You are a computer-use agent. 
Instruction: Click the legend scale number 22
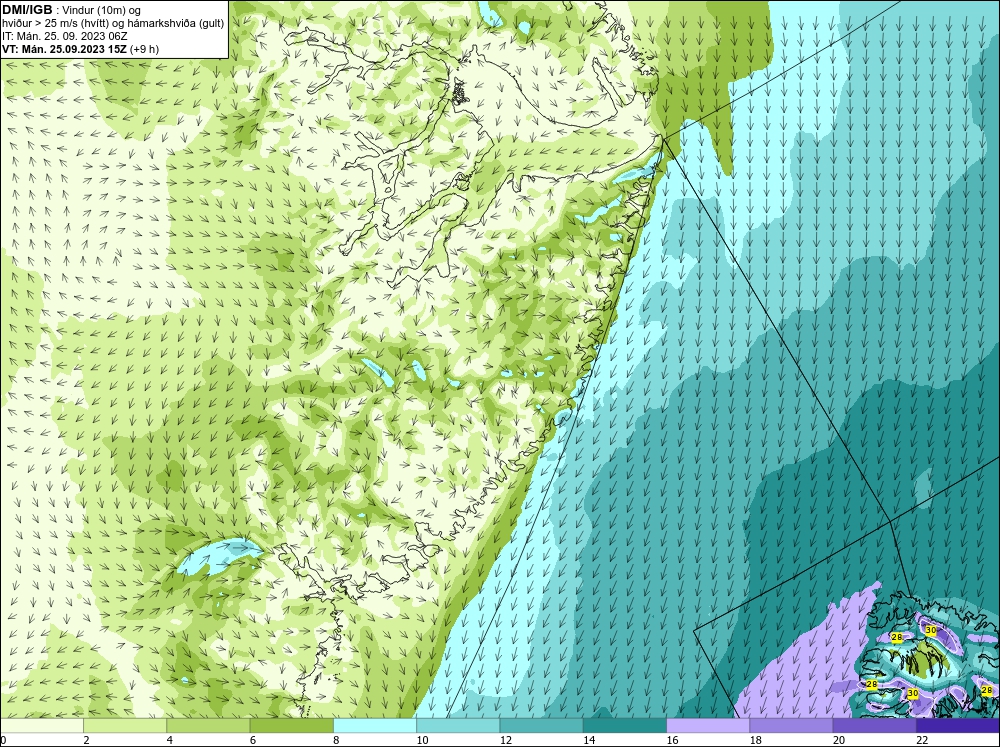[x=922, y=740]
